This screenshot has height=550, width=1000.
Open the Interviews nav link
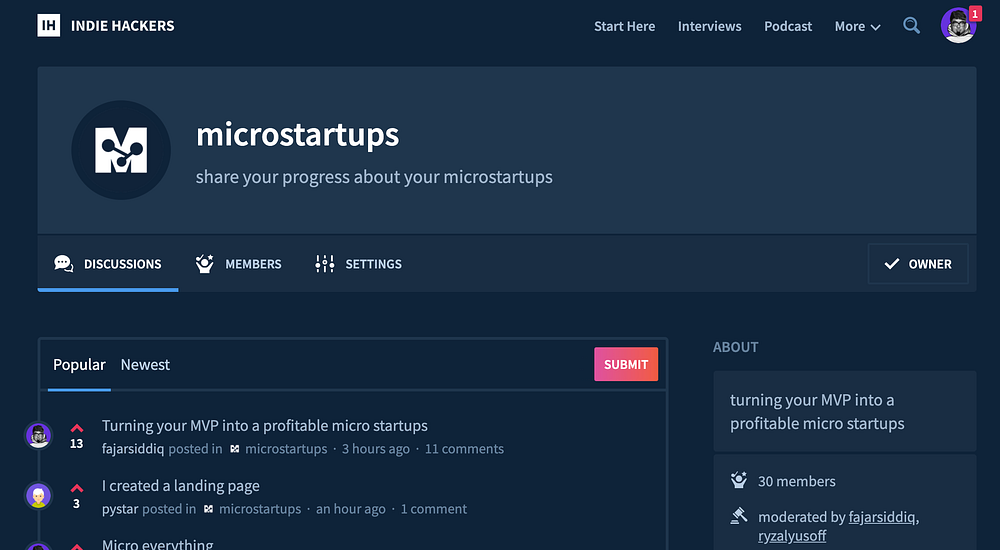[x=709, y=26]
